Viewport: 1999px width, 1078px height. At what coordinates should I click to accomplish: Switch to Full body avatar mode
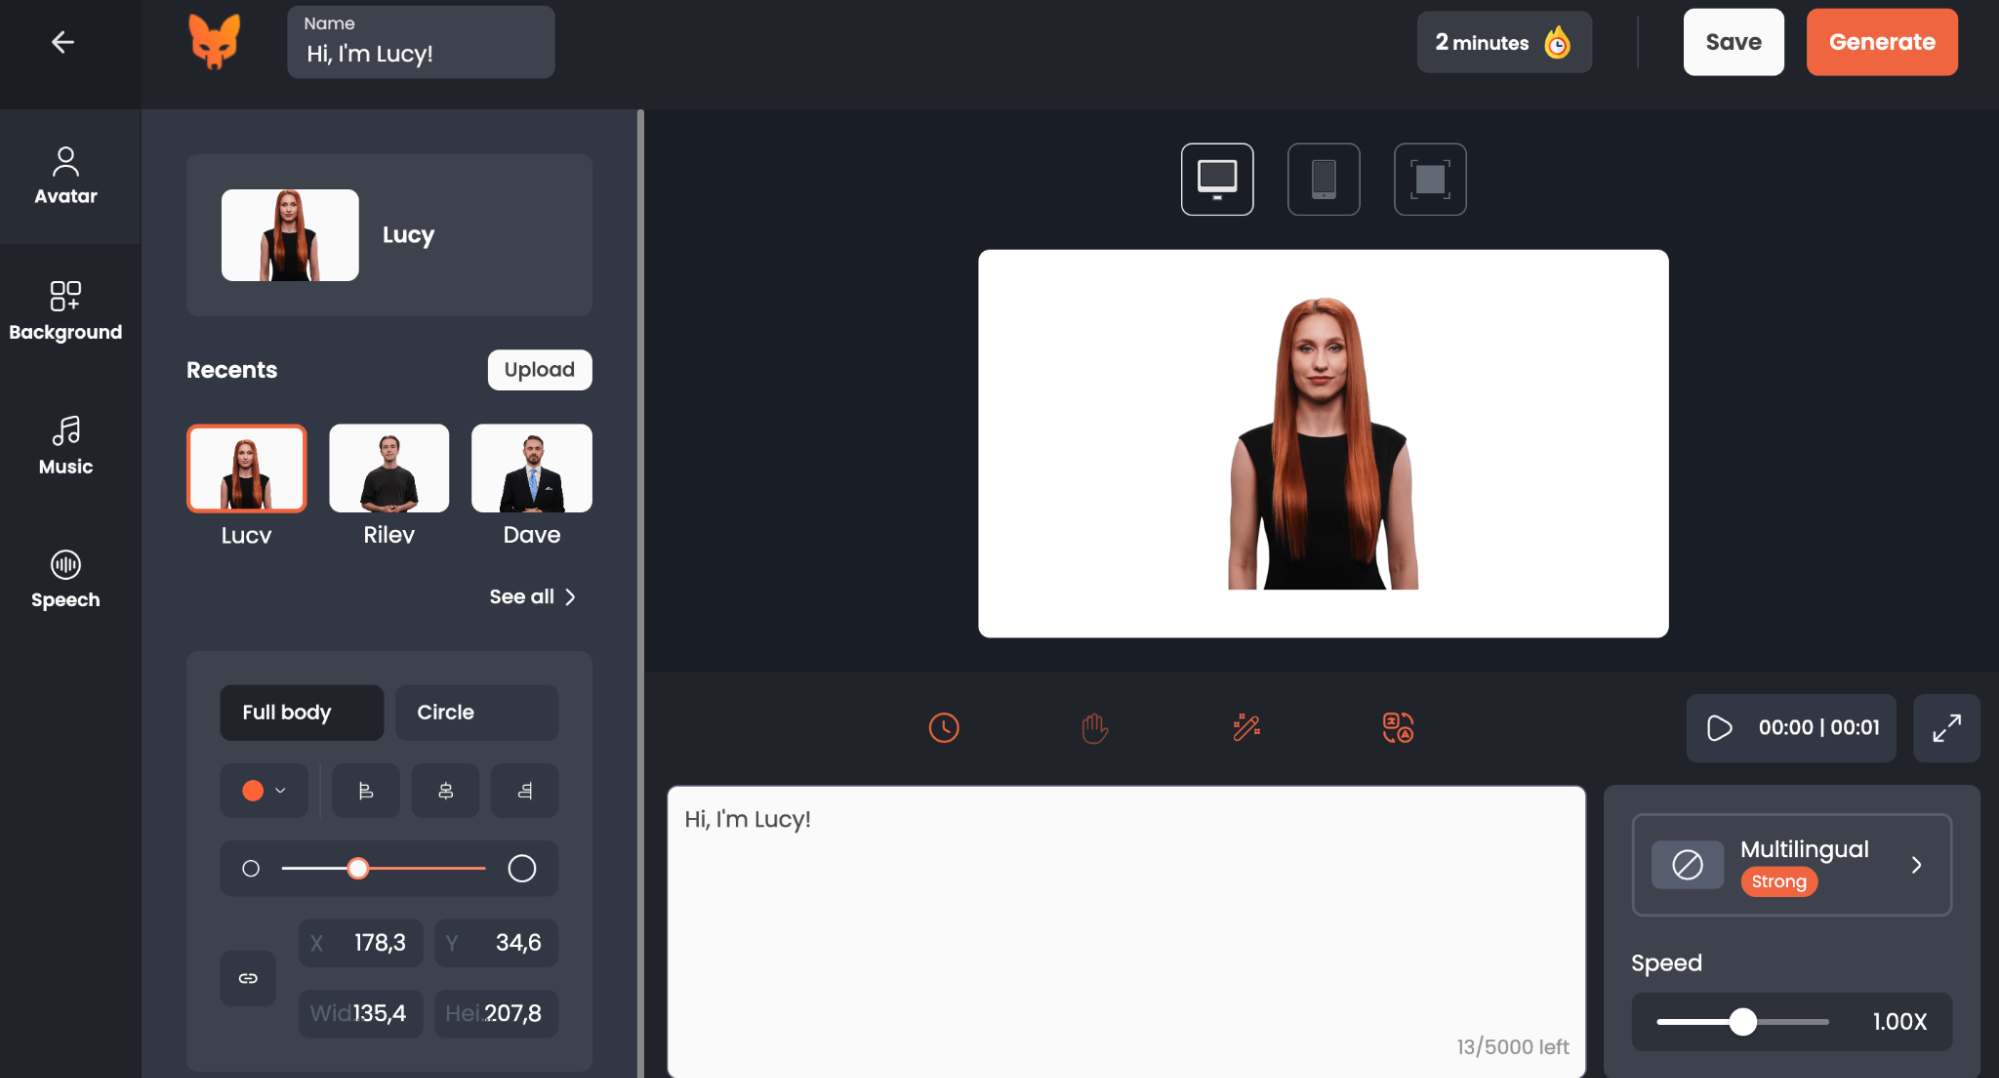coord(302,713)
